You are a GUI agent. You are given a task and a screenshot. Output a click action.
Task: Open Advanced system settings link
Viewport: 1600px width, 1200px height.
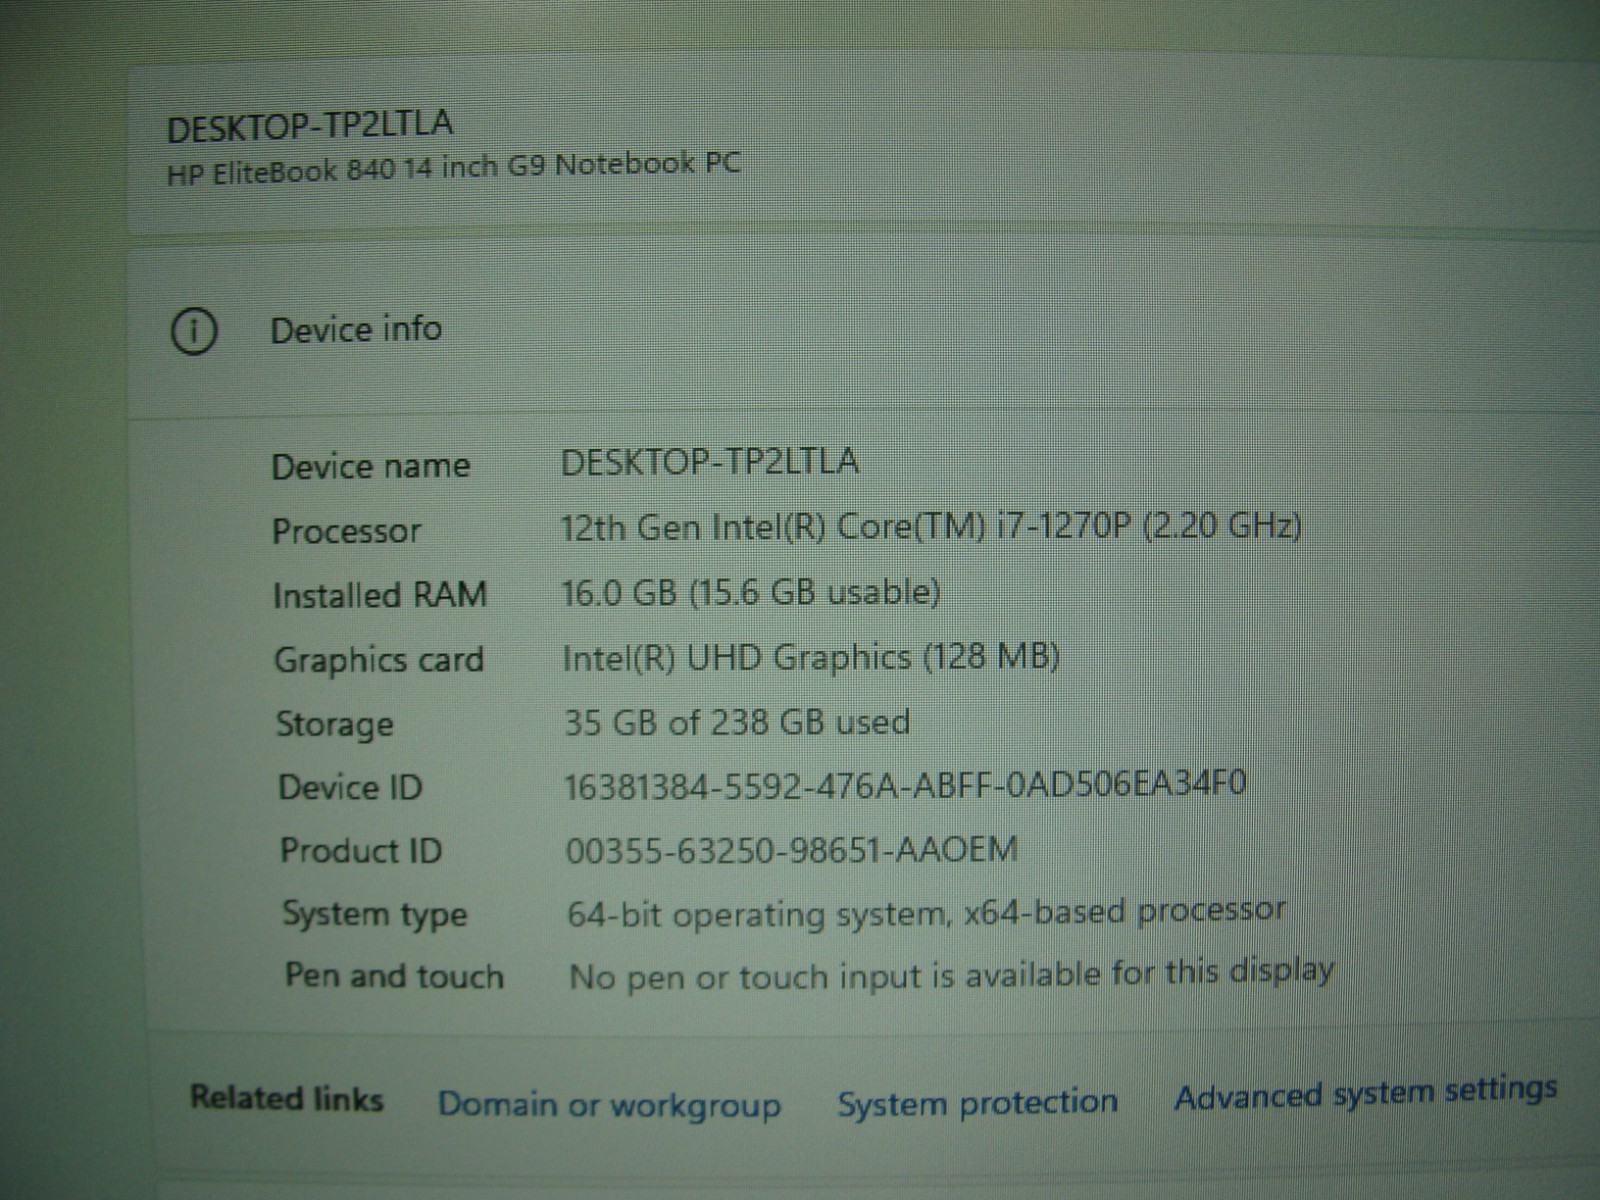click(x=1366, y=1093)
